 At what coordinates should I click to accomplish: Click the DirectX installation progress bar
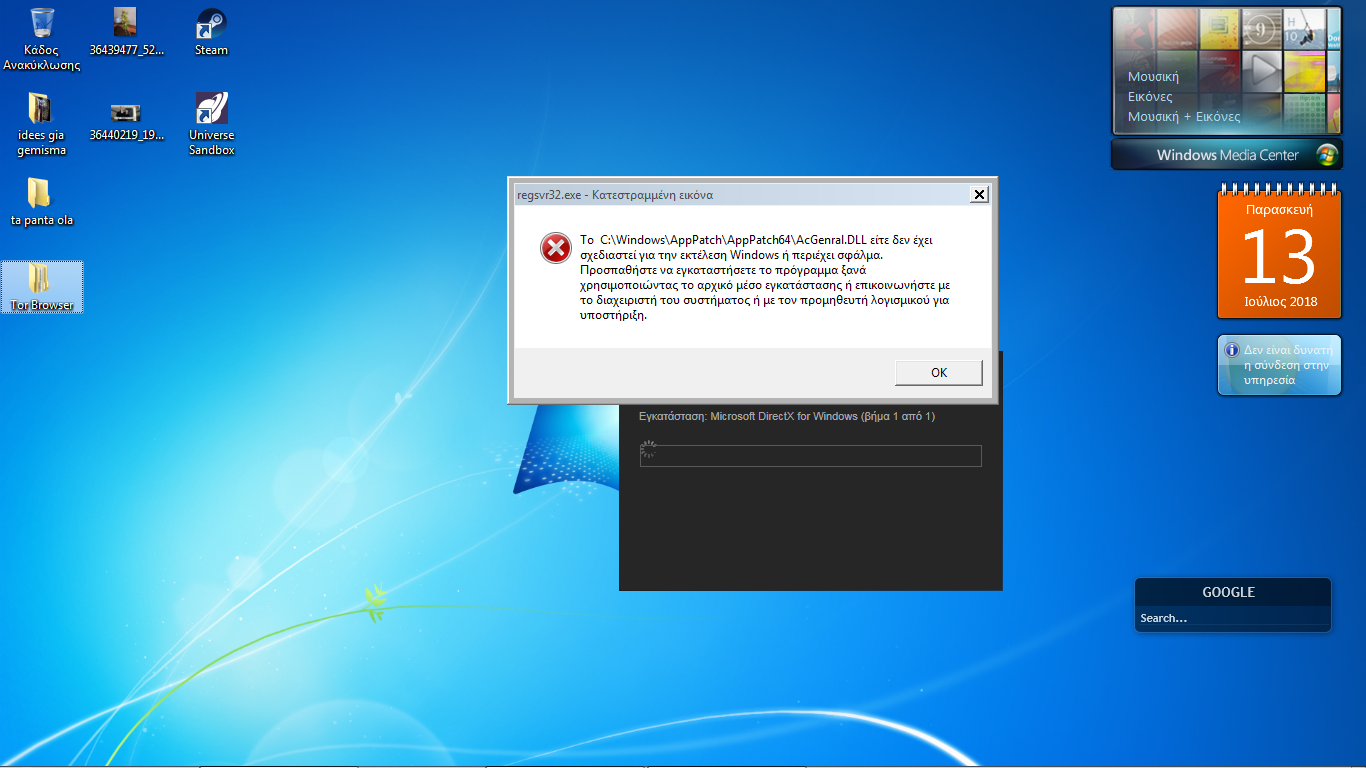point(811,456)
